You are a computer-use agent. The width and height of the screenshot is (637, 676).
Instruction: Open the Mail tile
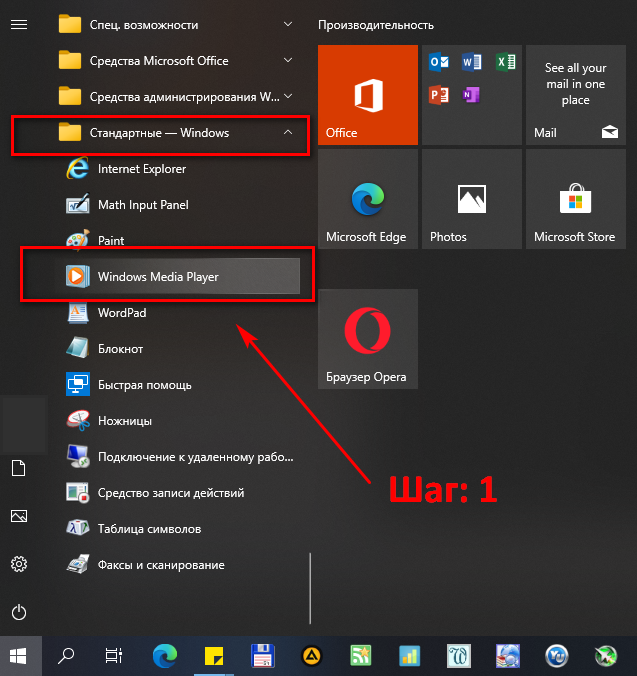(x=576, y=95)
